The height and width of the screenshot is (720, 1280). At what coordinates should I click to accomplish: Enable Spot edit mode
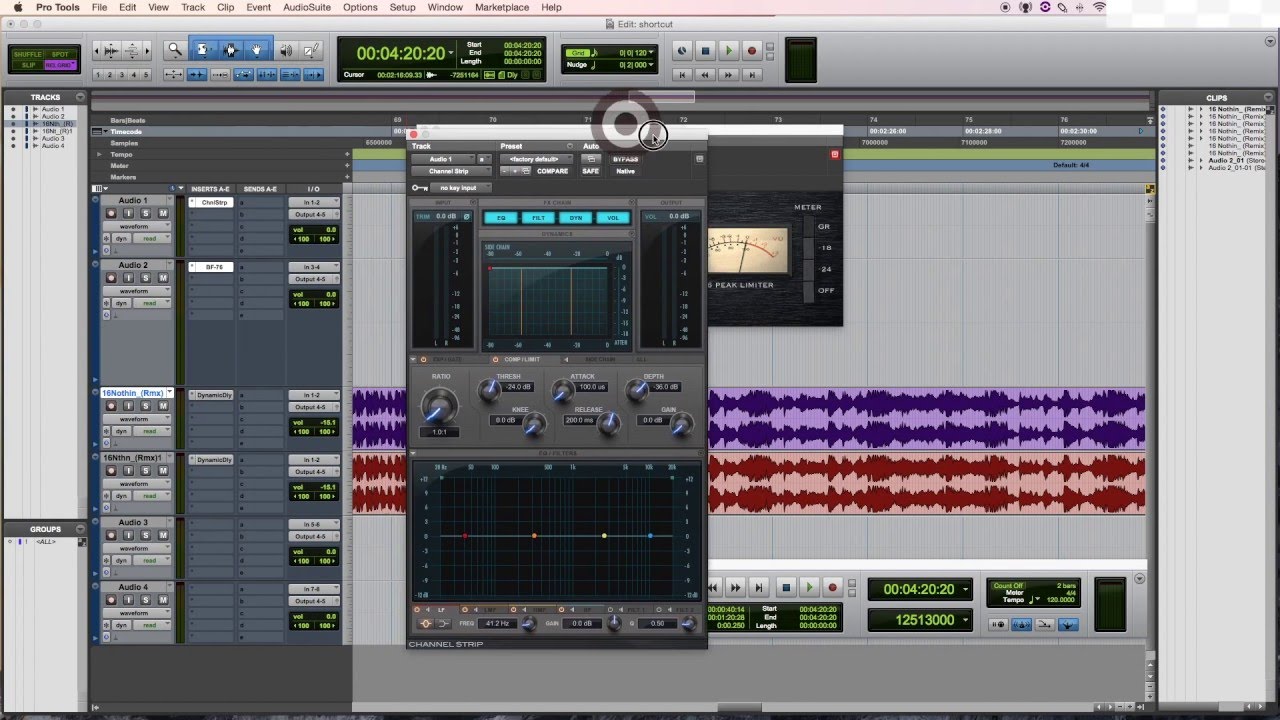click(60, 54)
